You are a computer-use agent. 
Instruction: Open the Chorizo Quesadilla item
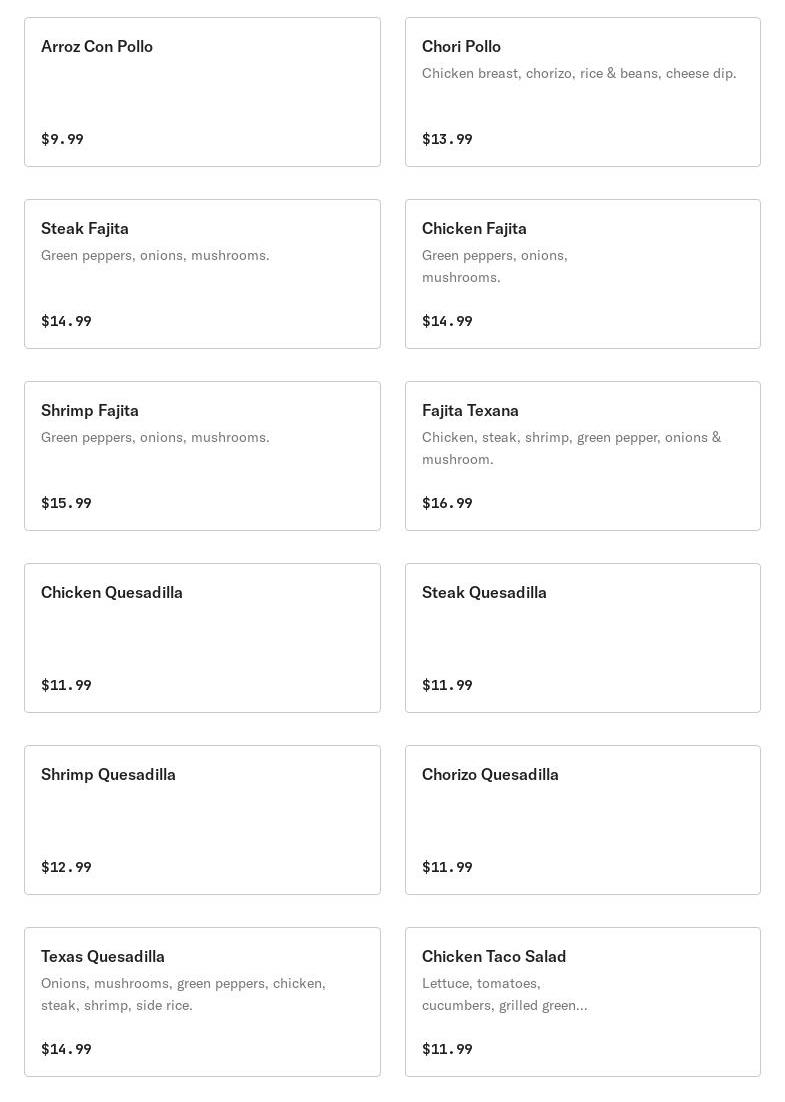pyautogui.click(x=582, y=820)
